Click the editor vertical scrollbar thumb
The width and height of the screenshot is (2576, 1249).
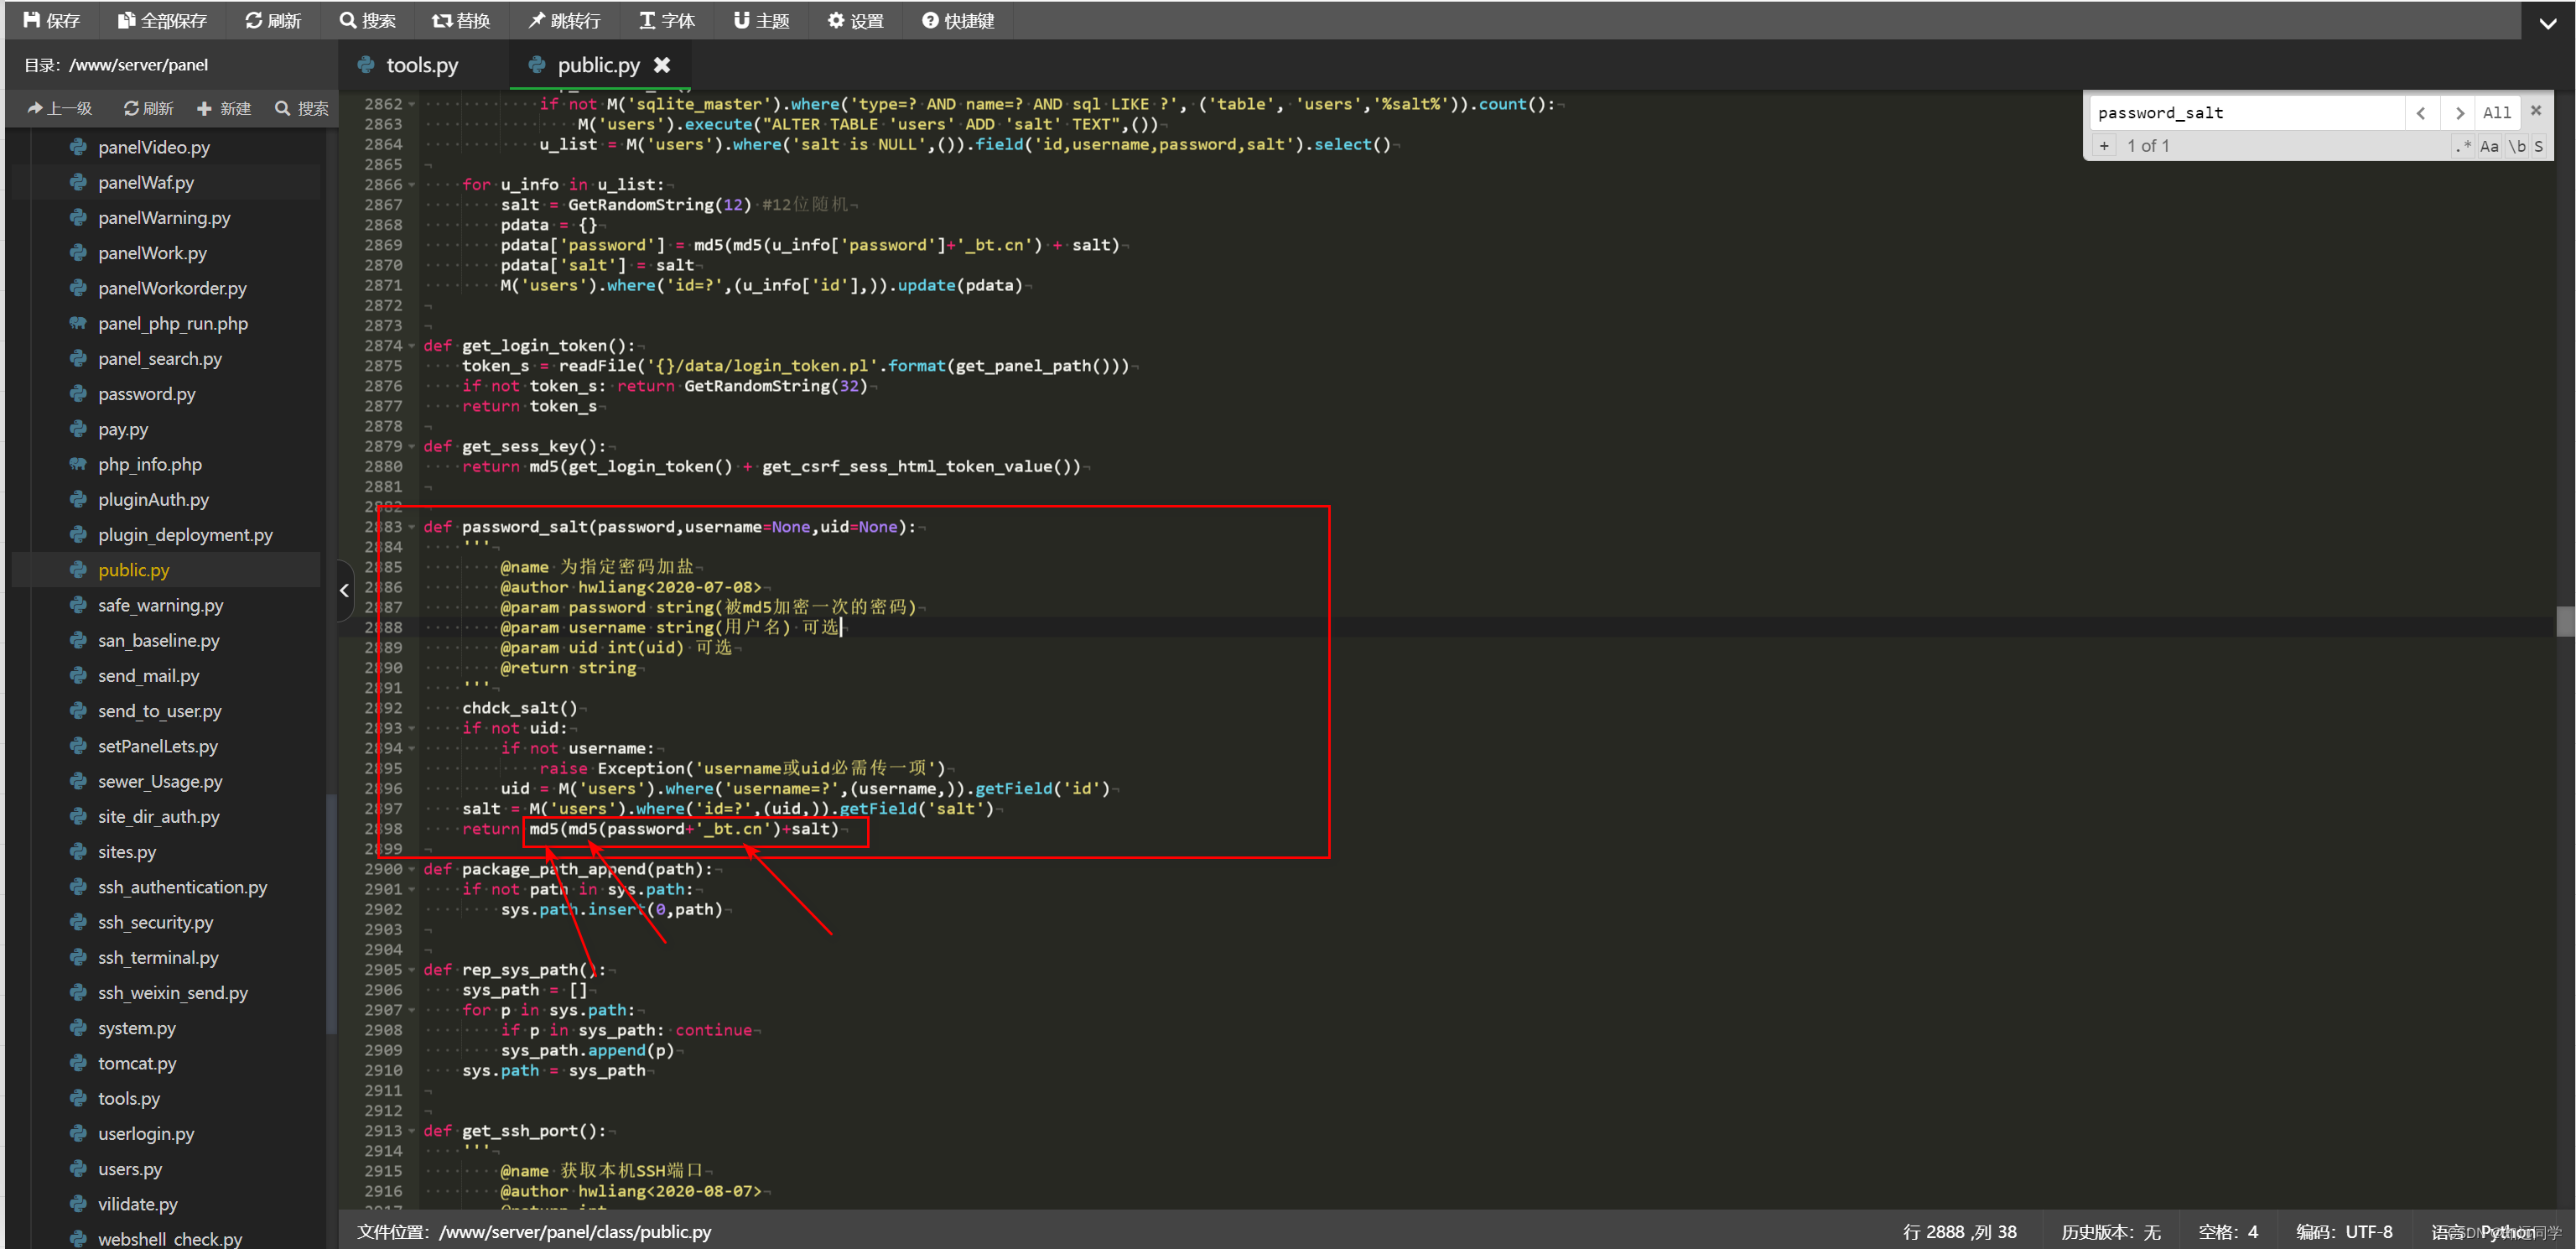(x=2565, y=621)
